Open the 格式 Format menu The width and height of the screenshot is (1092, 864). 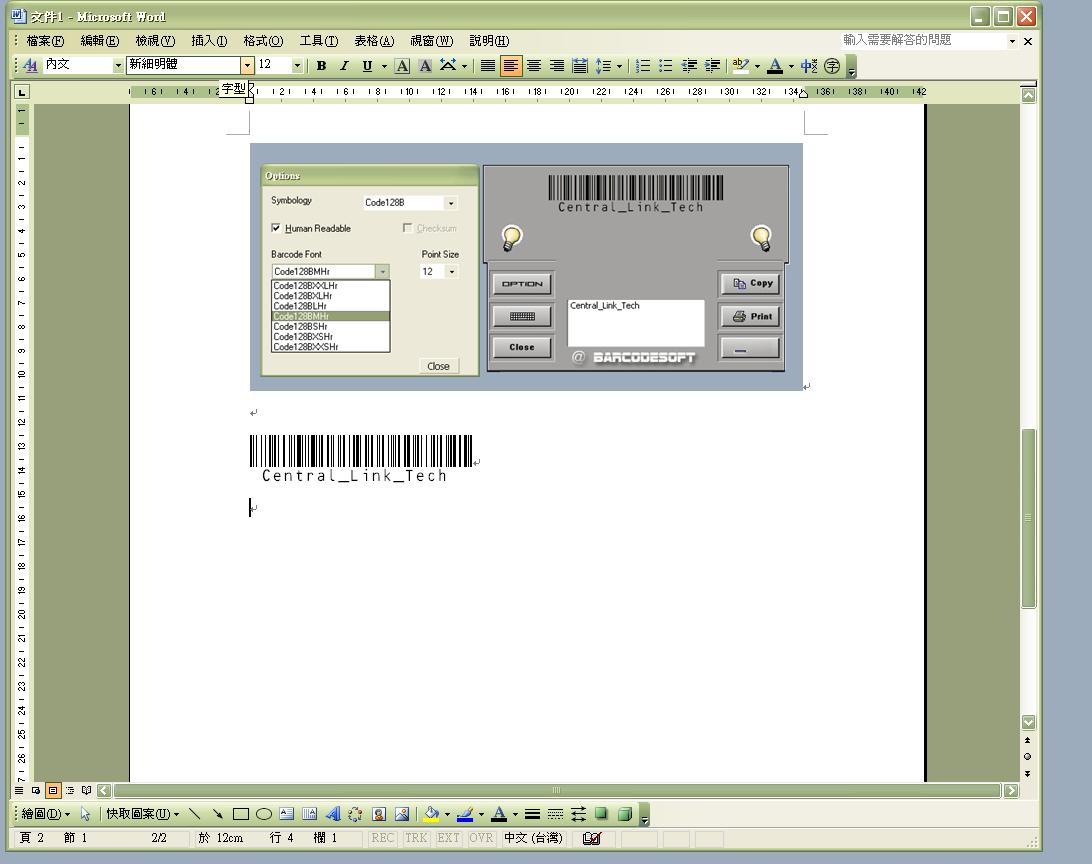[x=263, y=41]
